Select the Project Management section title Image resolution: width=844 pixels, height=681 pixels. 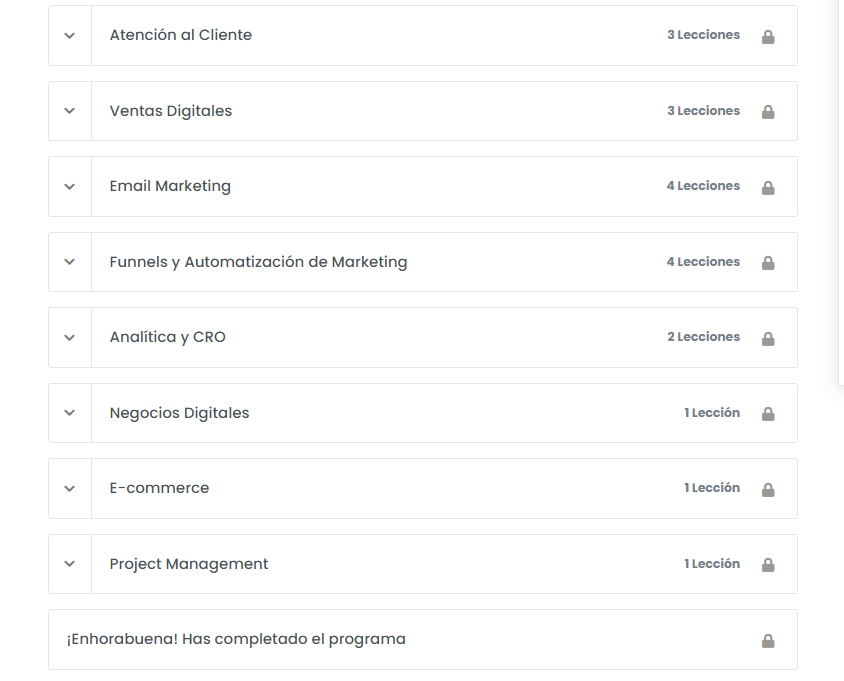click(188, 564)
